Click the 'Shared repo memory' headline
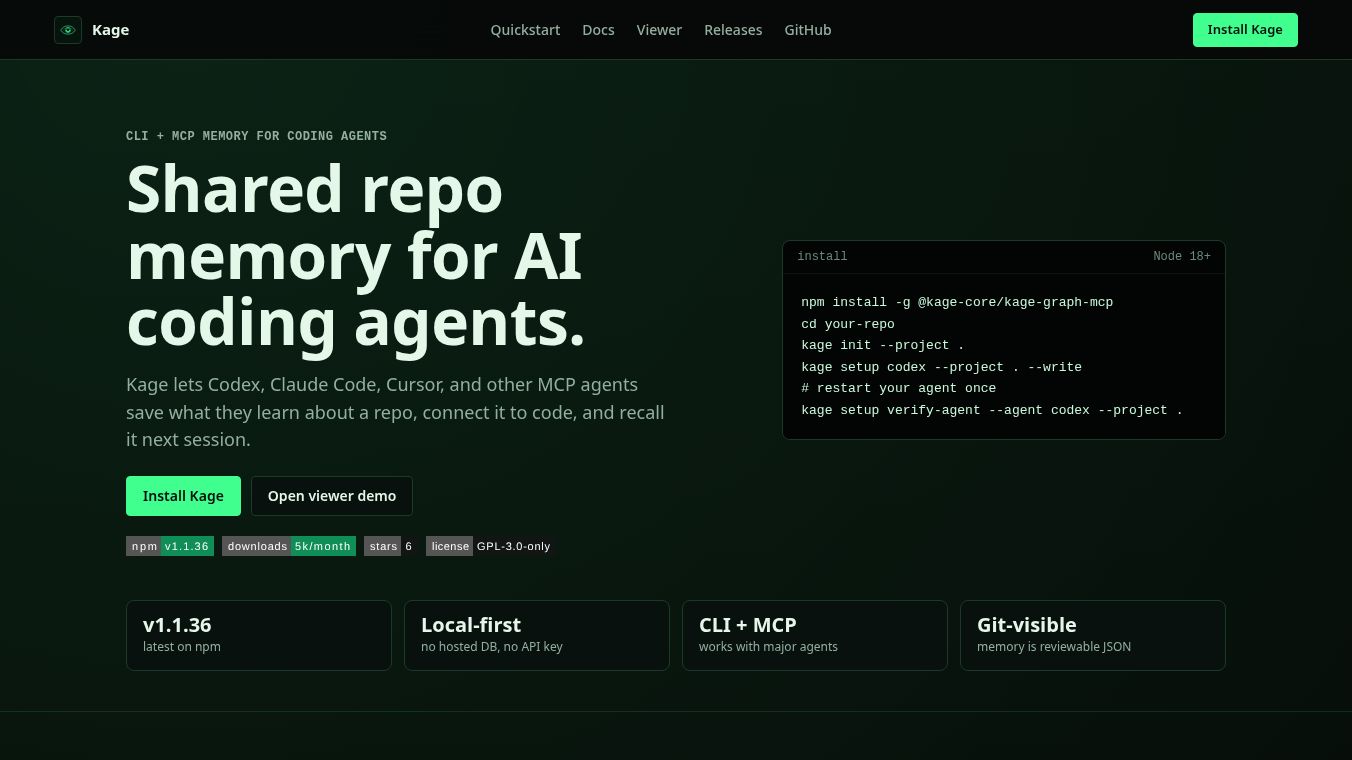Viewport: 1352px width, 760px height. coord(356,256)
